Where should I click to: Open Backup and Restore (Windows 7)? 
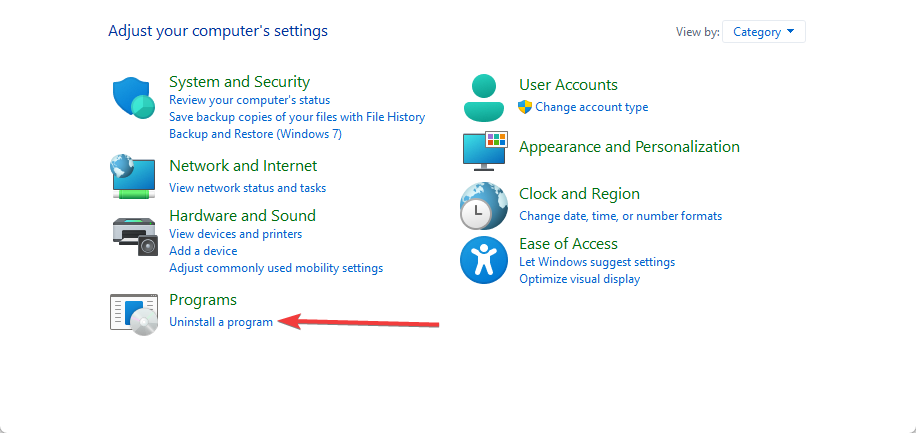[x=255, y=134]
